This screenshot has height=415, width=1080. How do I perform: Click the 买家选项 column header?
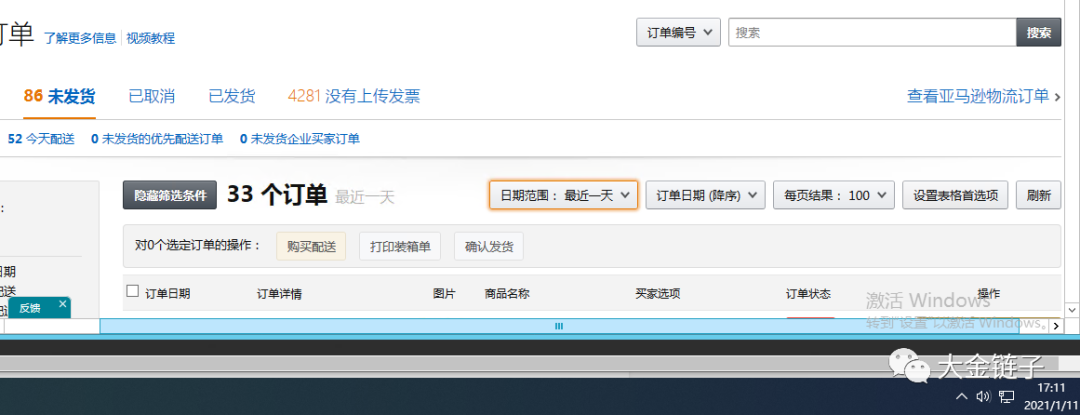(x=658, y=294)
